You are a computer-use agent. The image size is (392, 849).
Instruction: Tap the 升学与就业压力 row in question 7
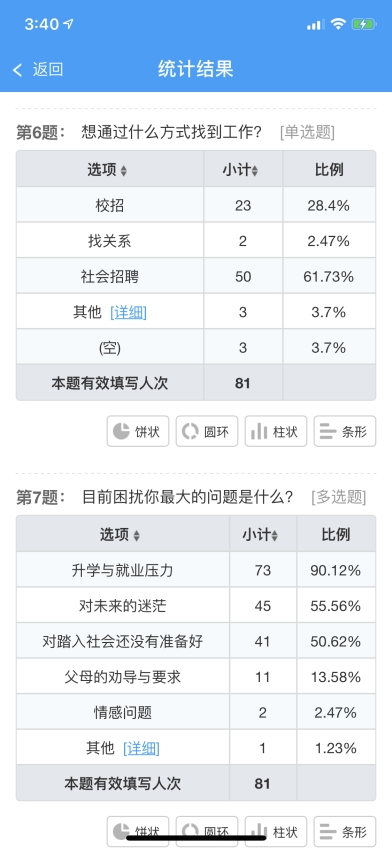[196, 570]
